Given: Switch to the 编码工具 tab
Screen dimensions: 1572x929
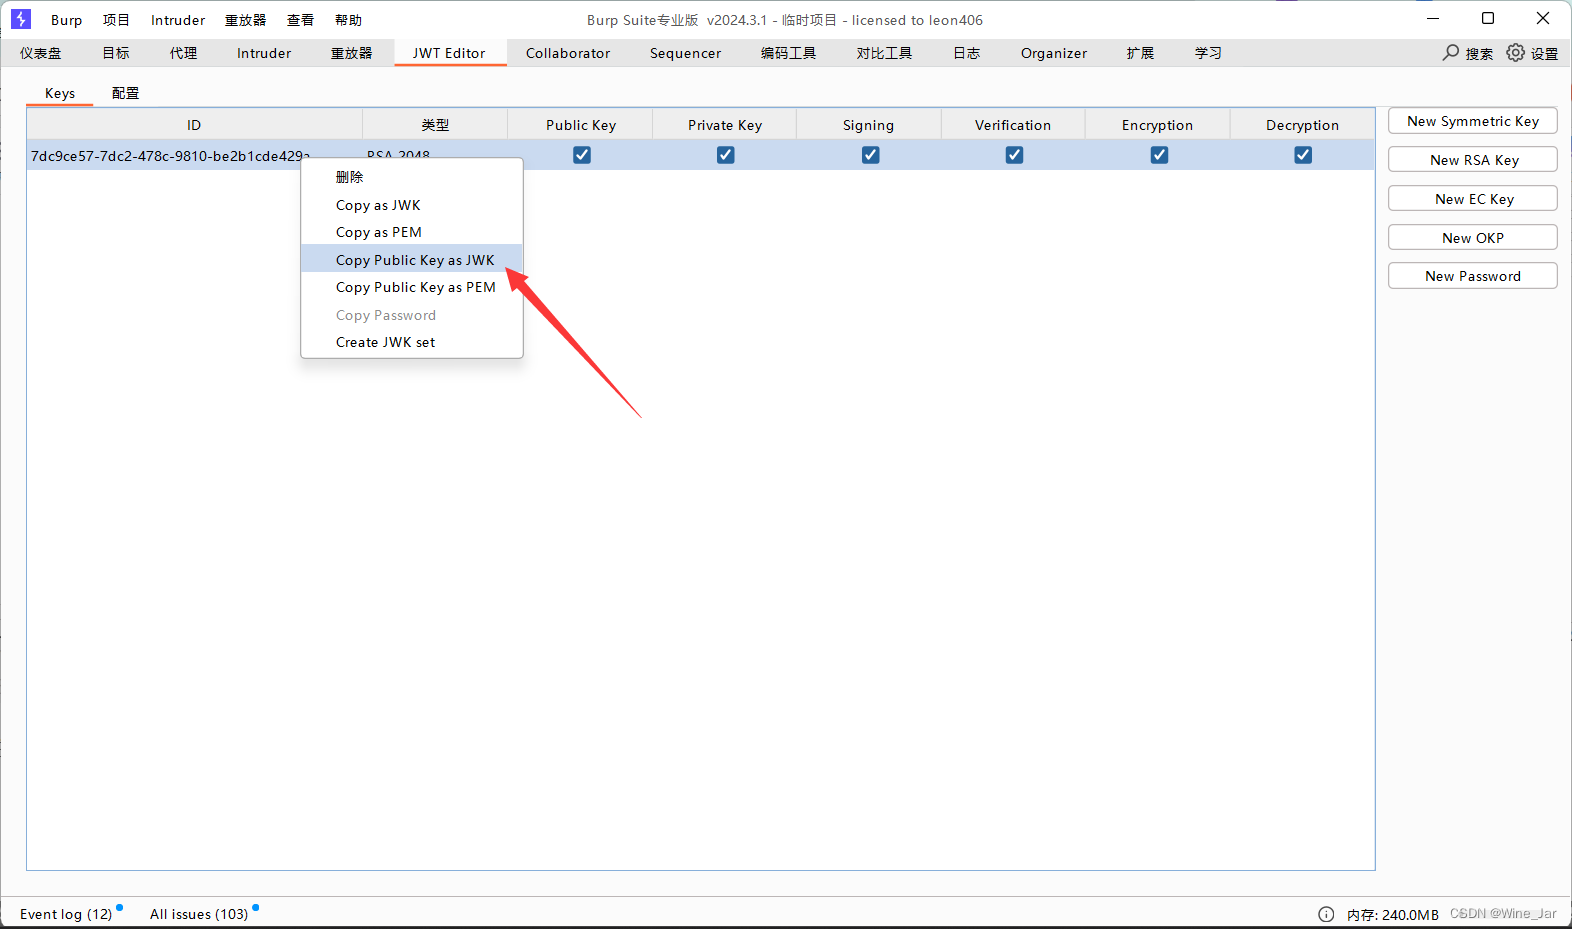Looking at the screenshot, I should (789, 53).
